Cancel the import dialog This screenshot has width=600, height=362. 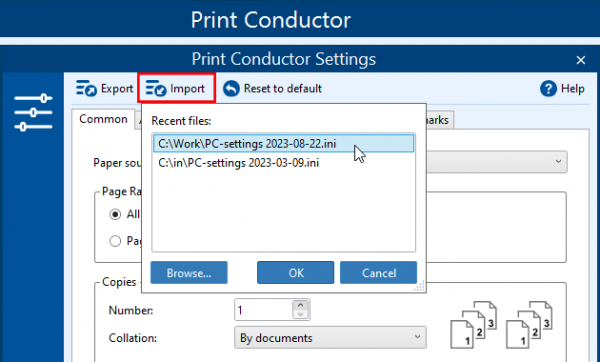[x=378, y=273]
